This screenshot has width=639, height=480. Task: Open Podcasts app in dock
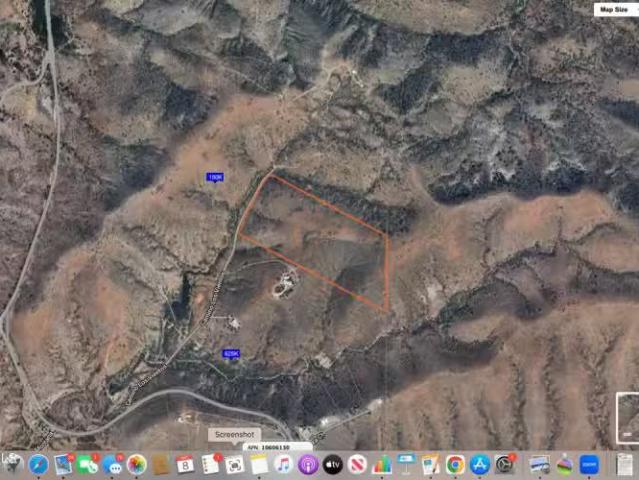coord(308,464)
